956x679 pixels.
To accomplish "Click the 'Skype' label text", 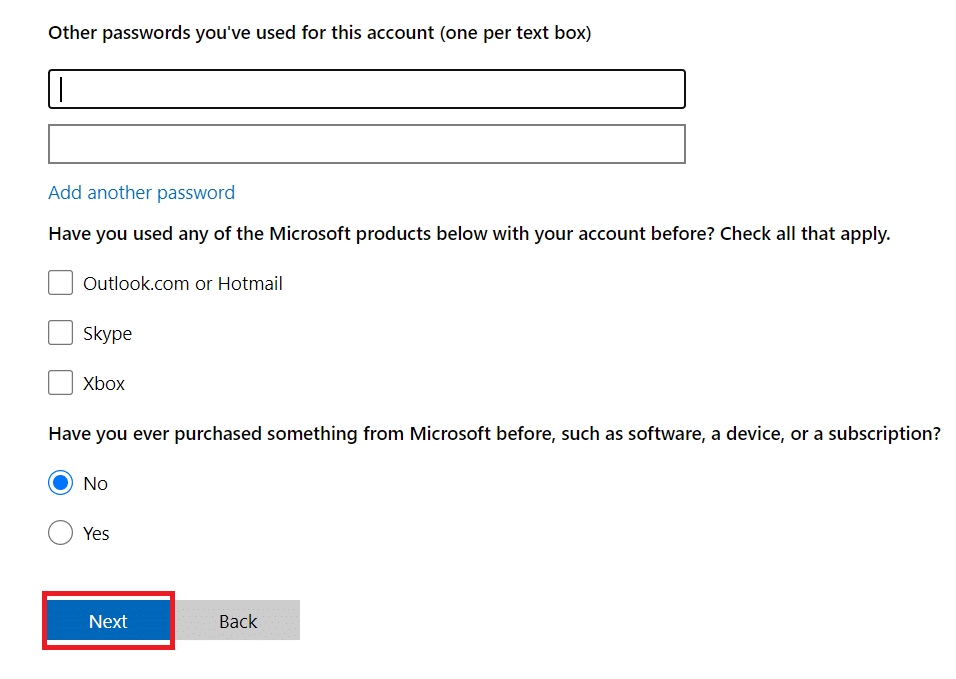I will pos(107,333).
